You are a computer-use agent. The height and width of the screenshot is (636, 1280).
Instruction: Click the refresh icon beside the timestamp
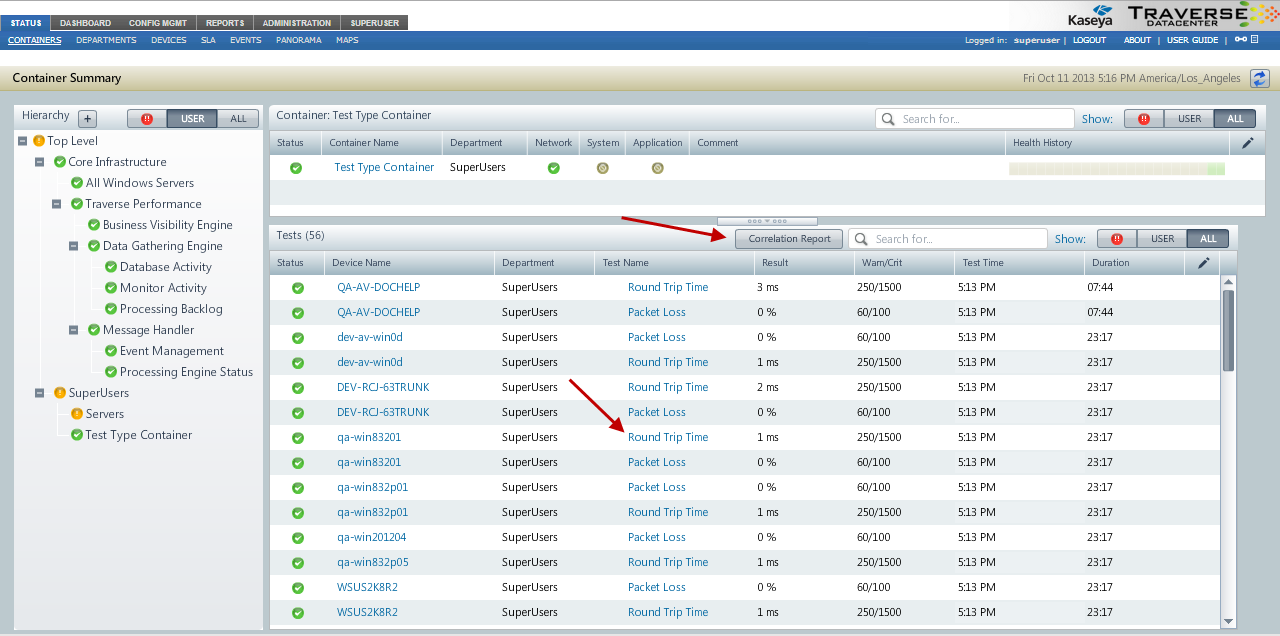click(x=1259, y=78)
